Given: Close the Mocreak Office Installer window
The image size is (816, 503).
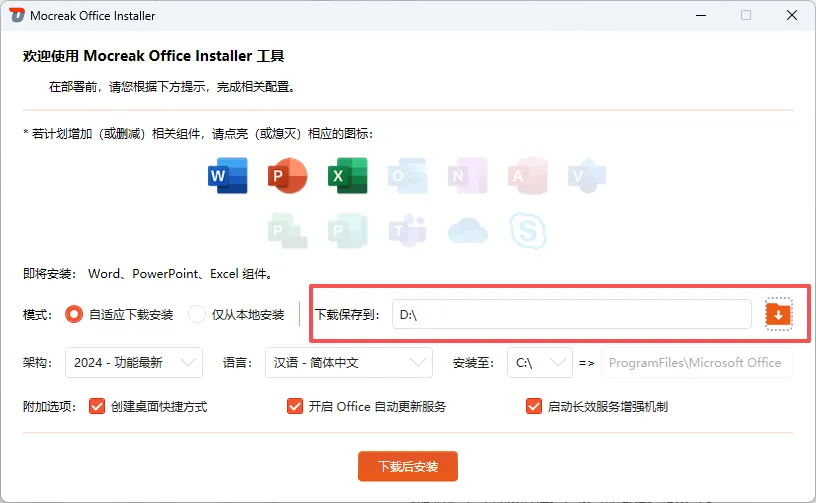Looking at the screenshot, I should coord(792,15).
